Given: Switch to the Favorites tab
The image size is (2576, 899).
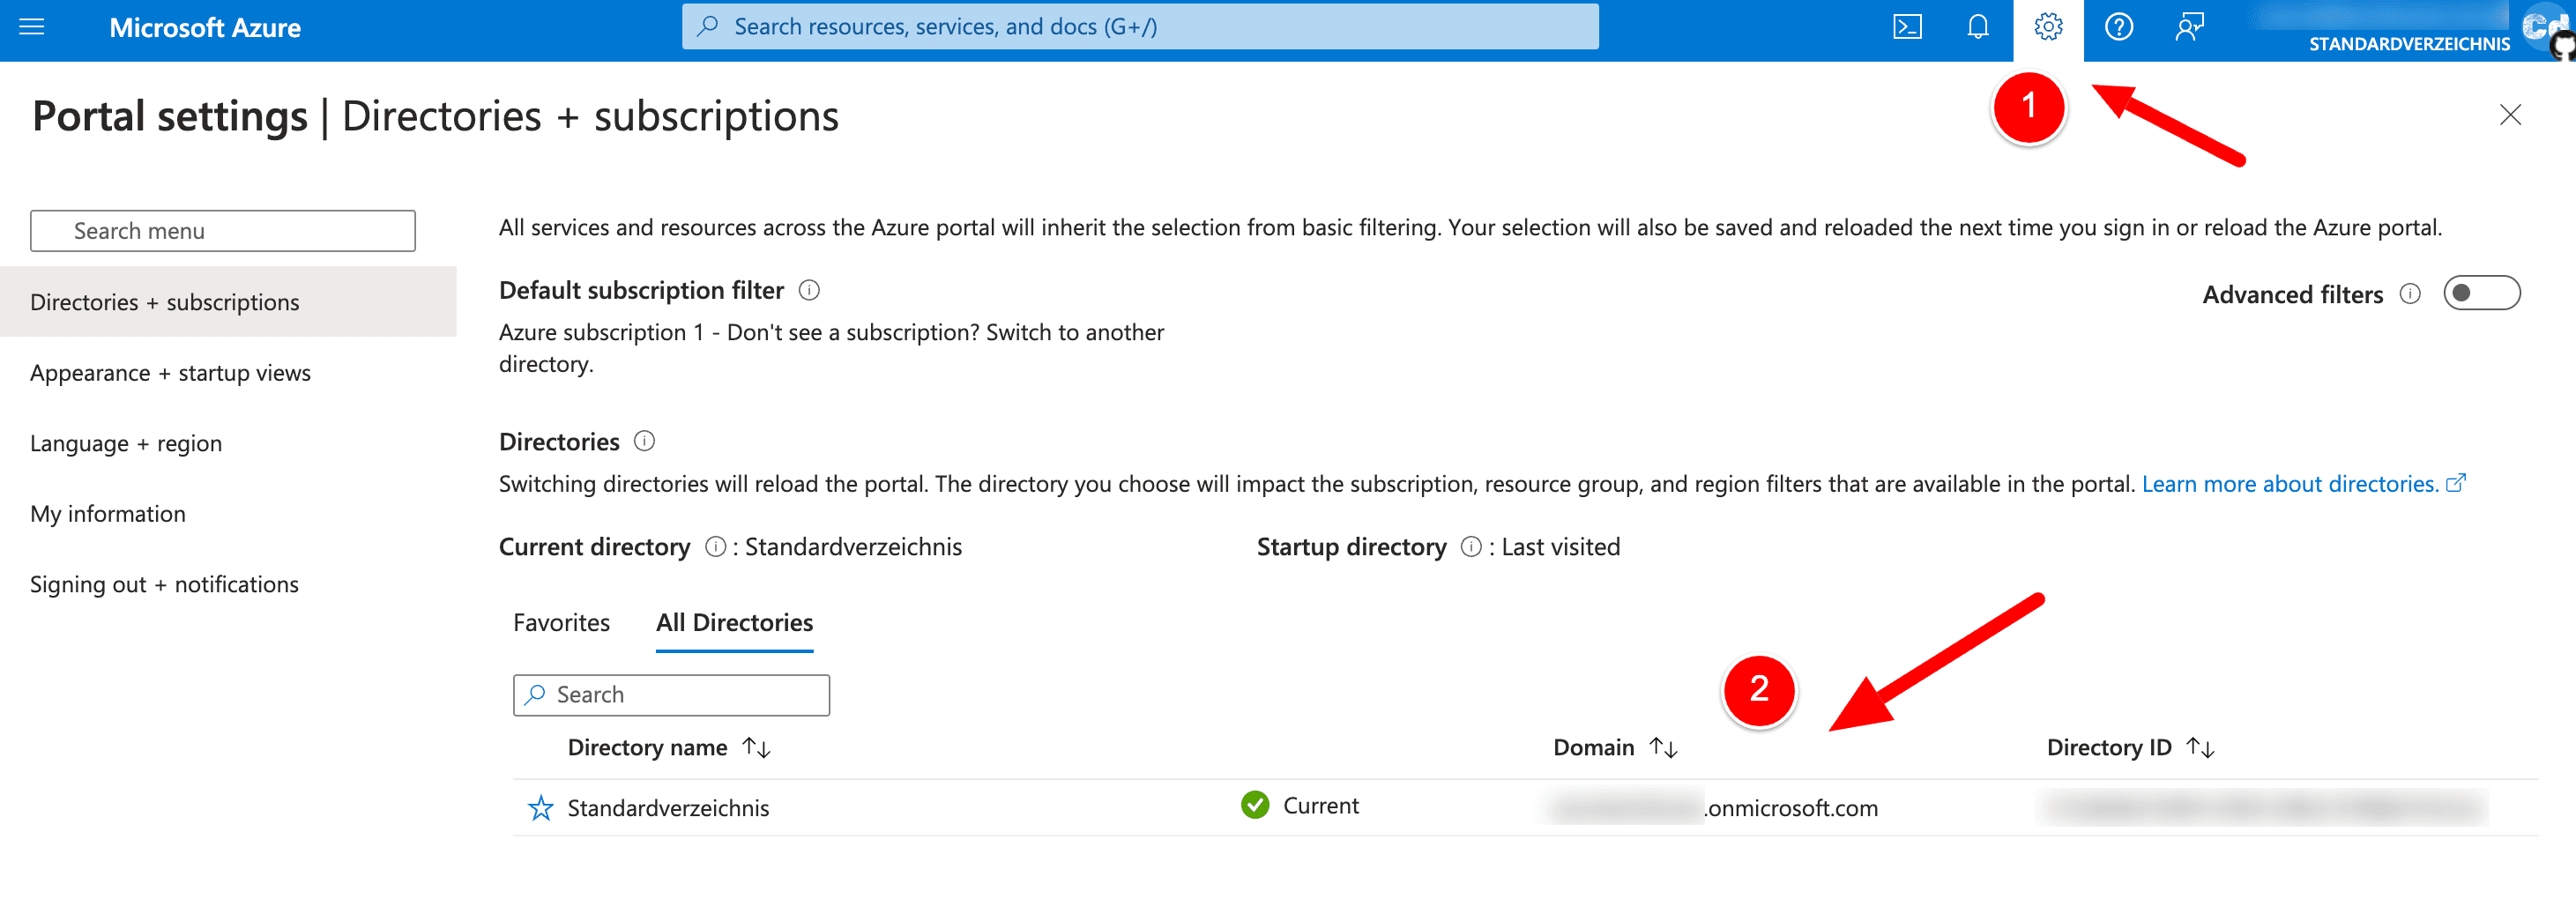Looking at the screenshot, I should [x=561, y=621].
